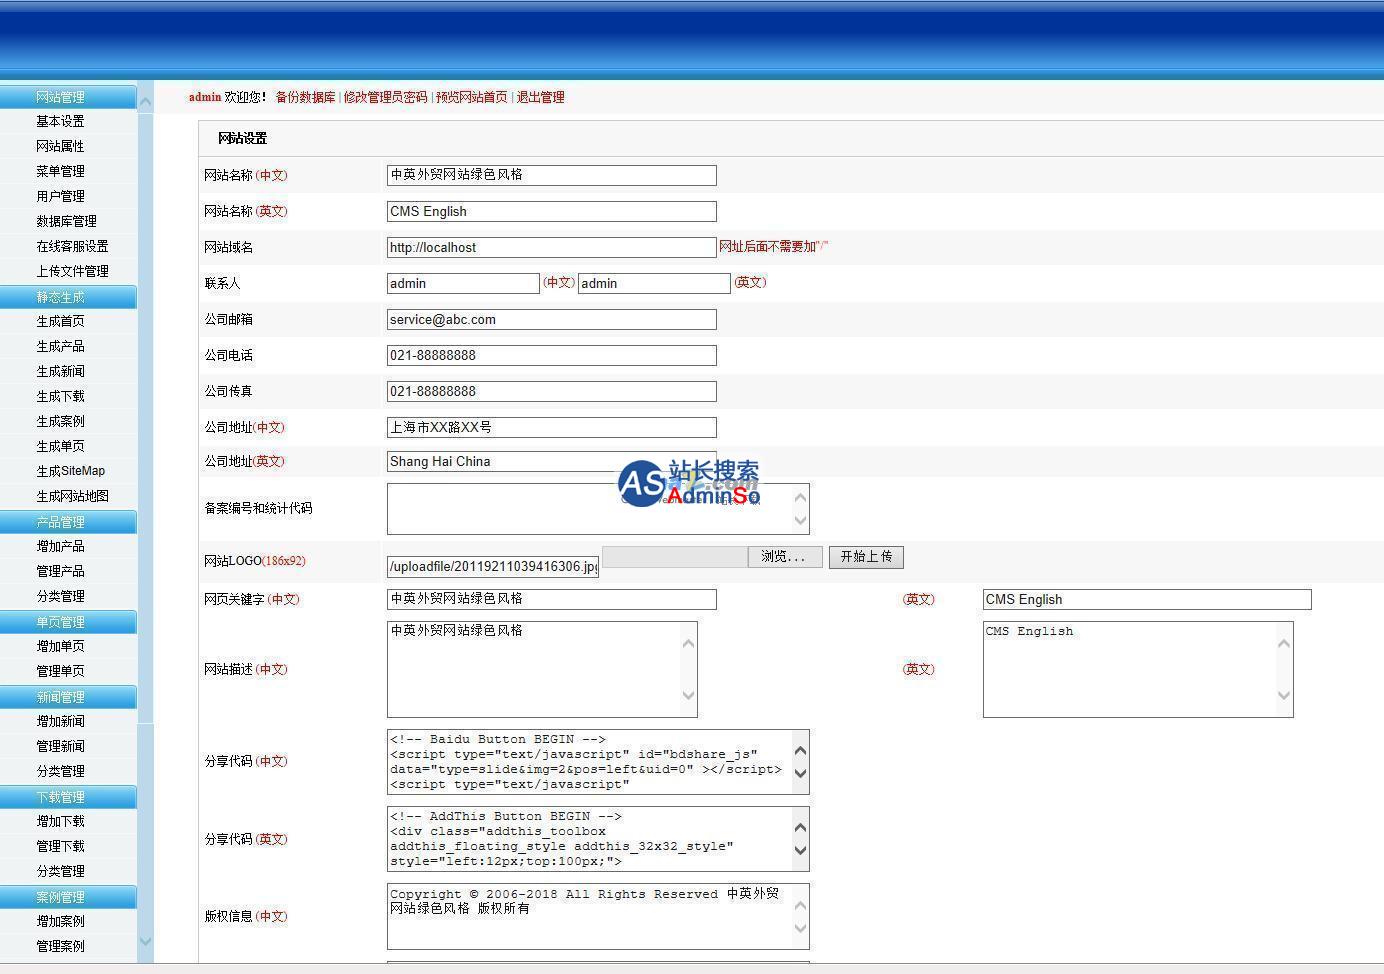Select 生成单页
The width and height of the screenshot is (1384, 974).
[60, 446]
